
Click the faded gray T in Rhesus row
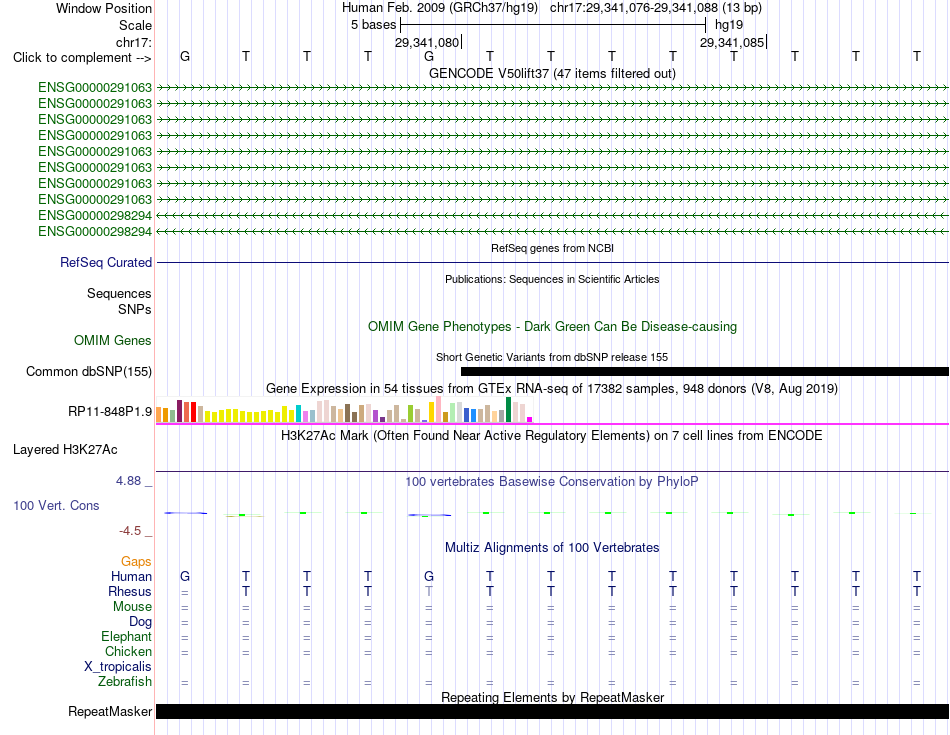(x=429, y=591)
